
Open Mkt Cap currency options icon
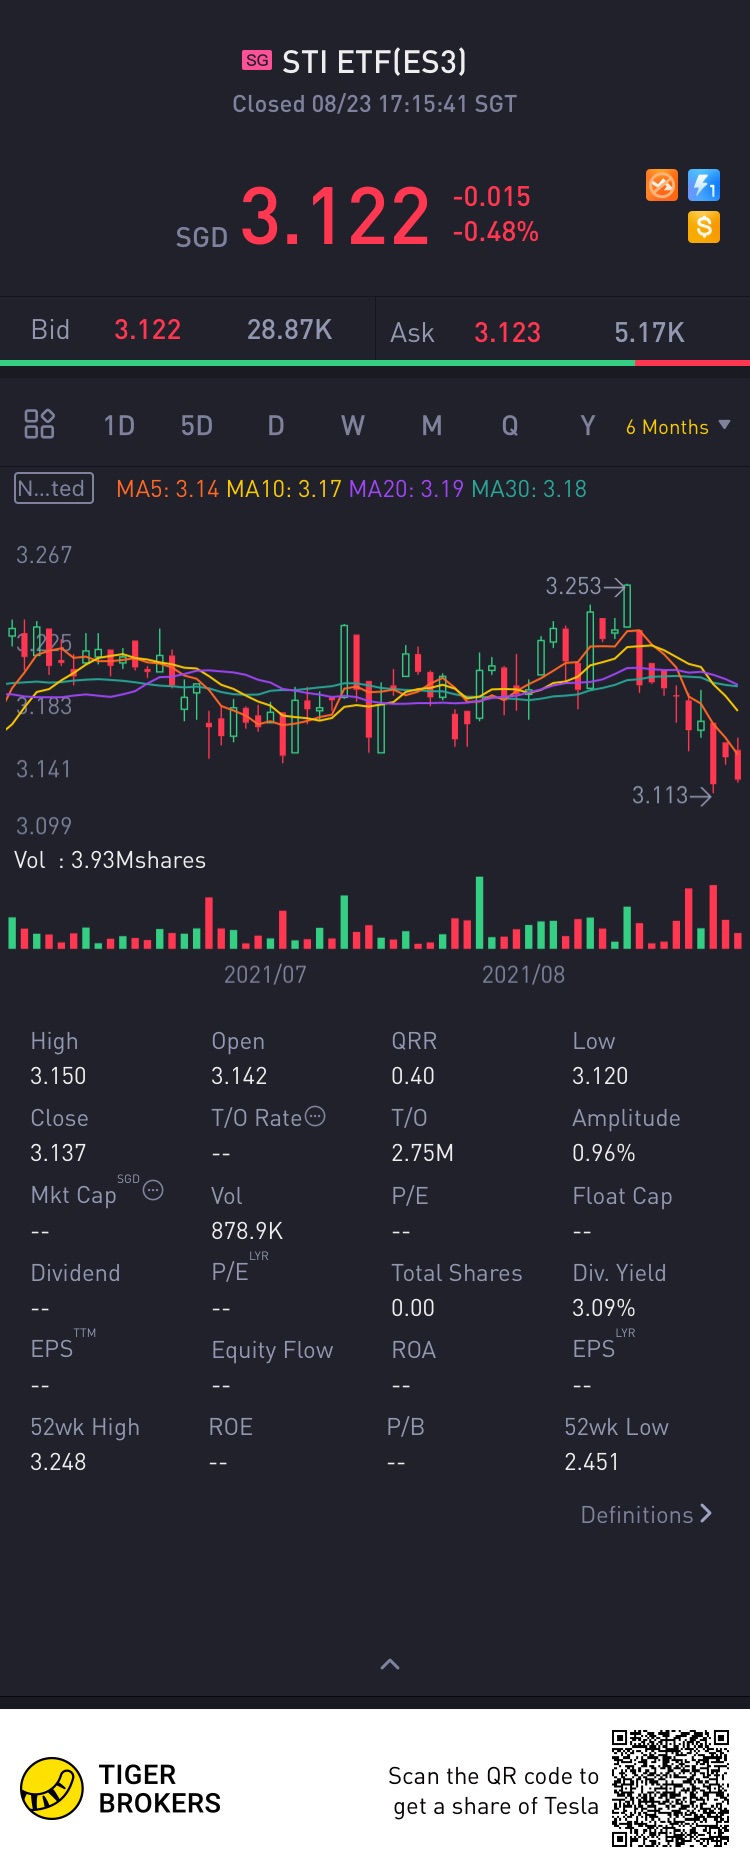pos(153,1190)
